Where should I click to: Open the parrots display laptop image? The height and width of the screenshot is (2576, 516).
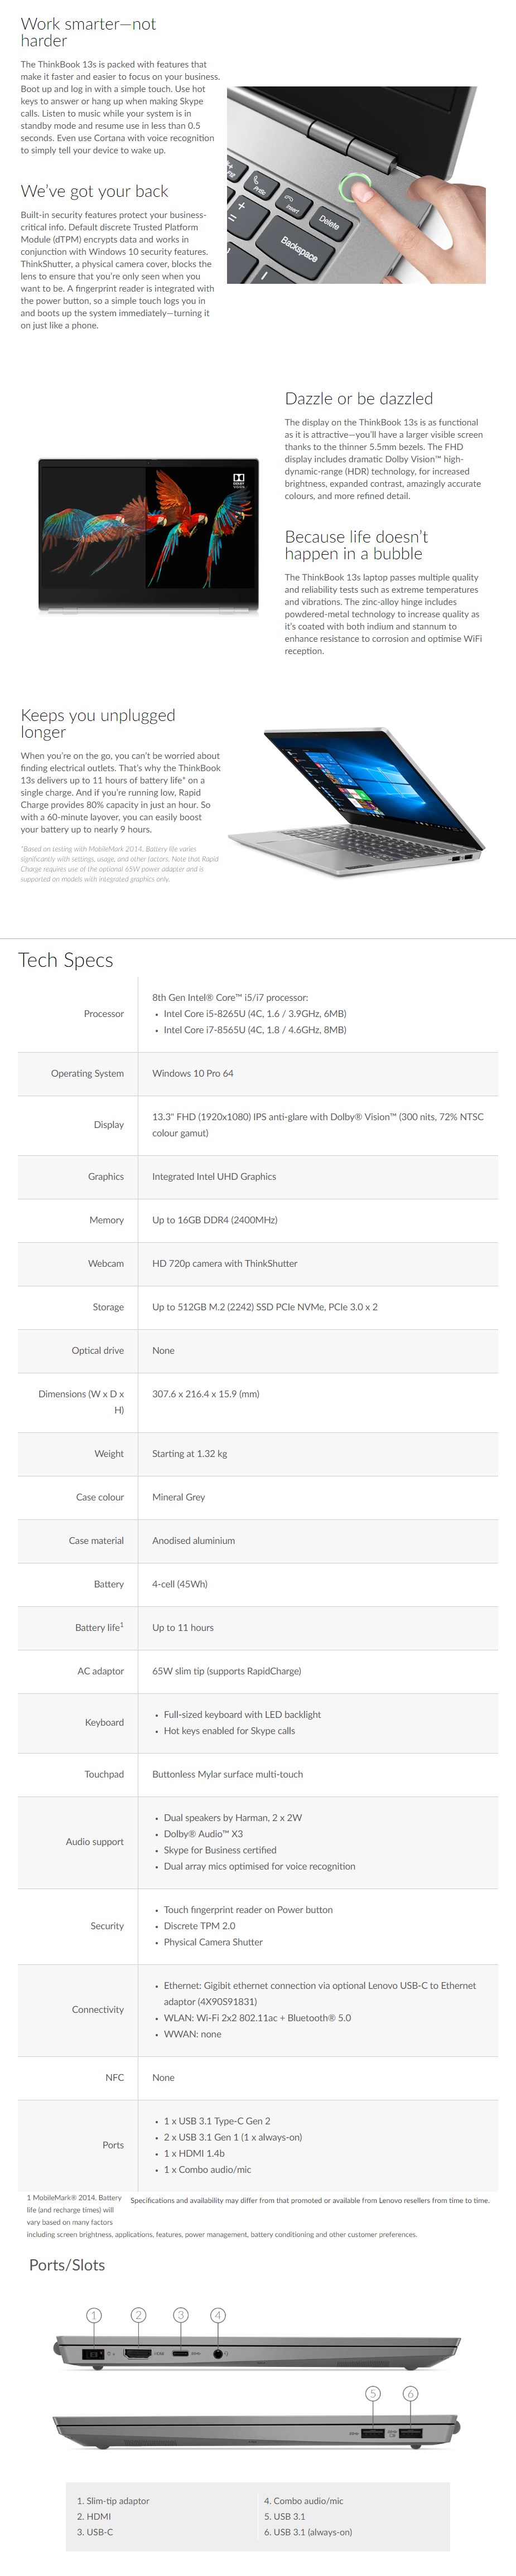tap(148, 535)
